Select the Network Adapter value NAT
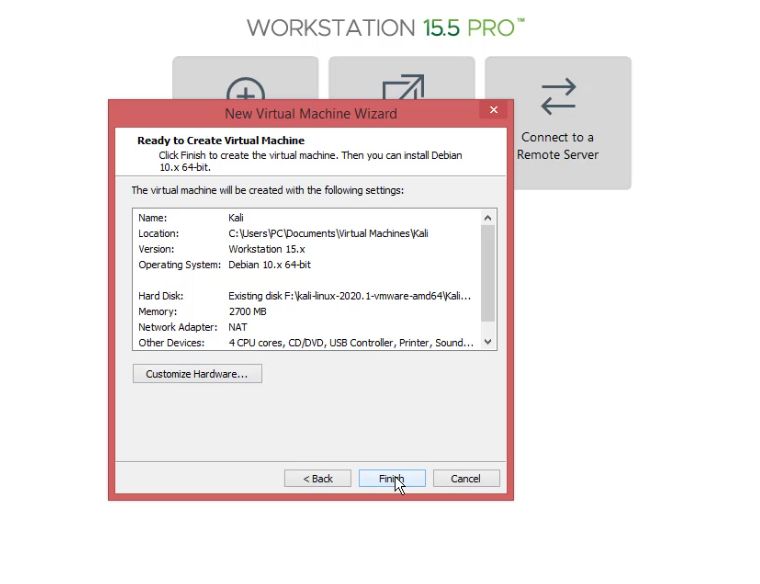 pos(238,327)
